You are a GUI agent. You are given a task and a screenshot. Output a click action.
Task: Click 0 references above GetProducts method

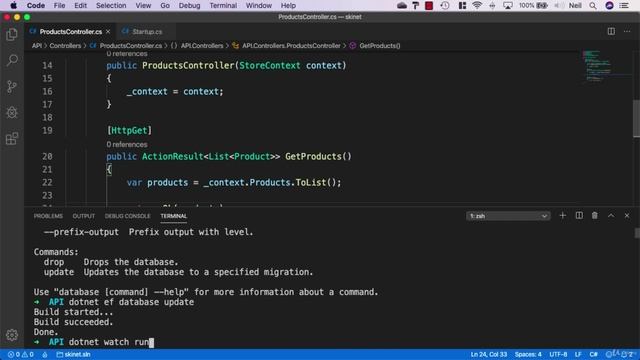pos(127,144)
